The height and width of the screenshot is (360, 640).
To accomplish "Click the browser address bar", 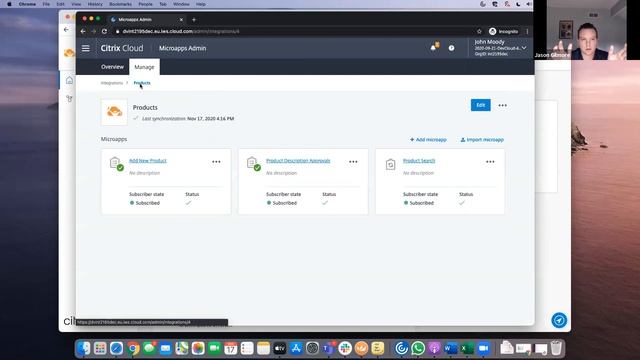I will (x=294, y=31).
